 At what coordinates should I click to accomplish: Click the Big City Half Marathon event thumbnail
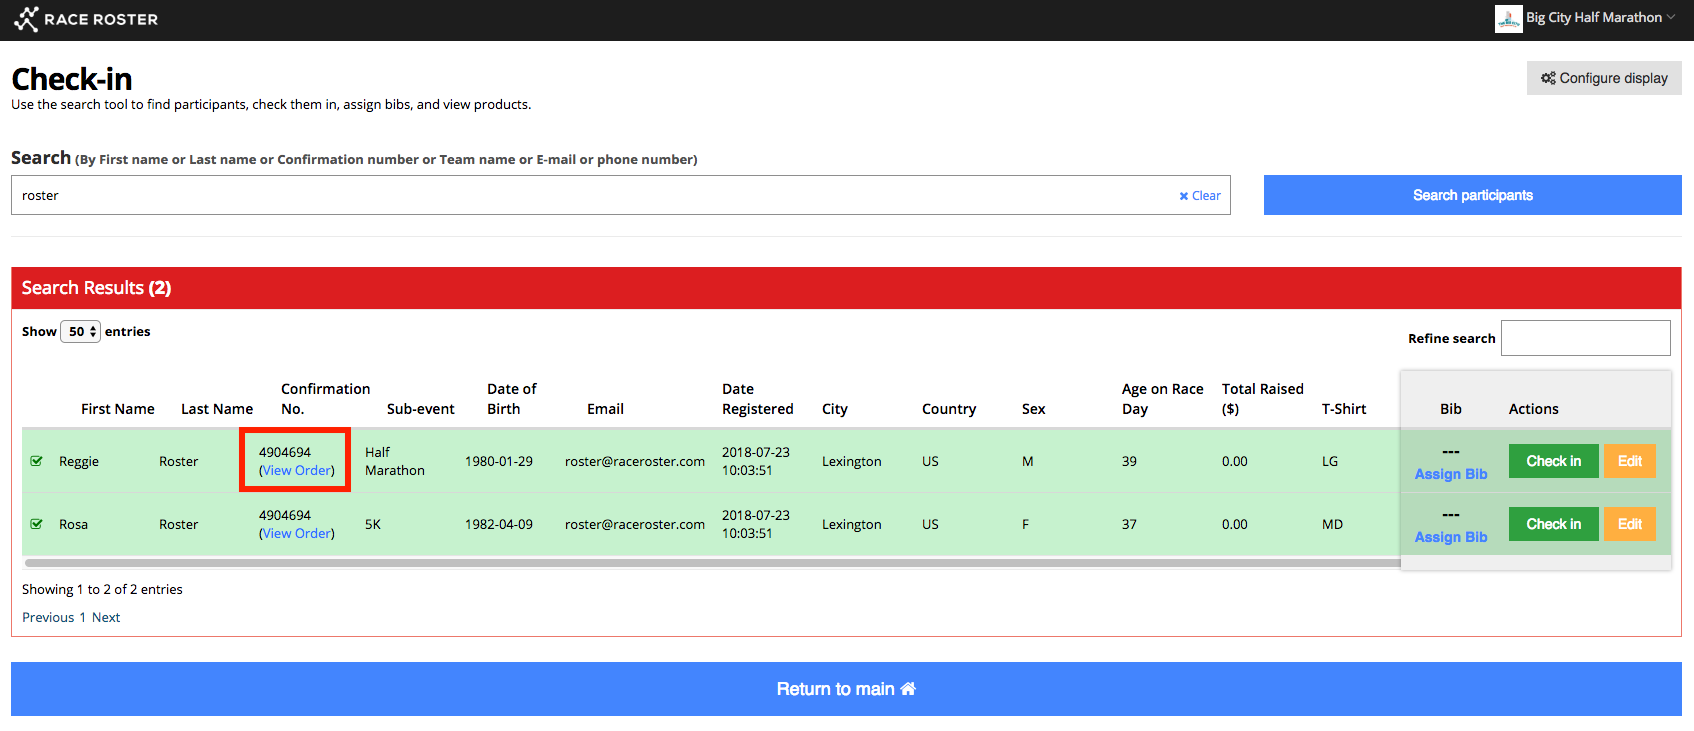(1508, 18)
